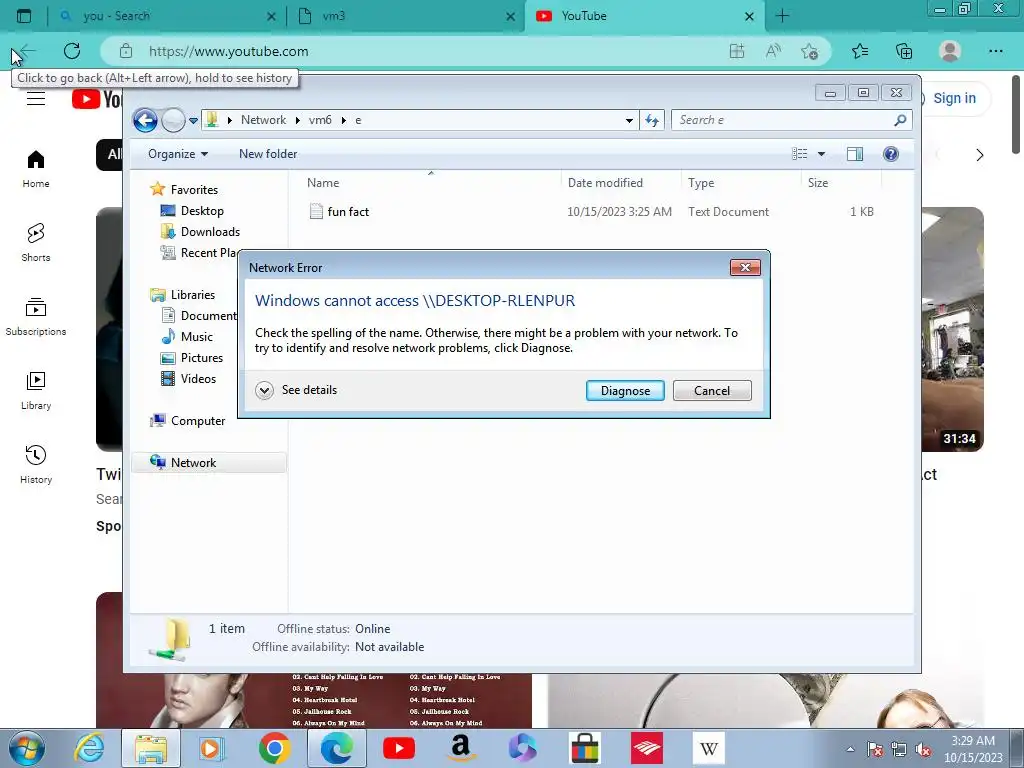Launch Google Chrome from taskbar
This screenshot has height=768, width=1024.
coord(274,748)
